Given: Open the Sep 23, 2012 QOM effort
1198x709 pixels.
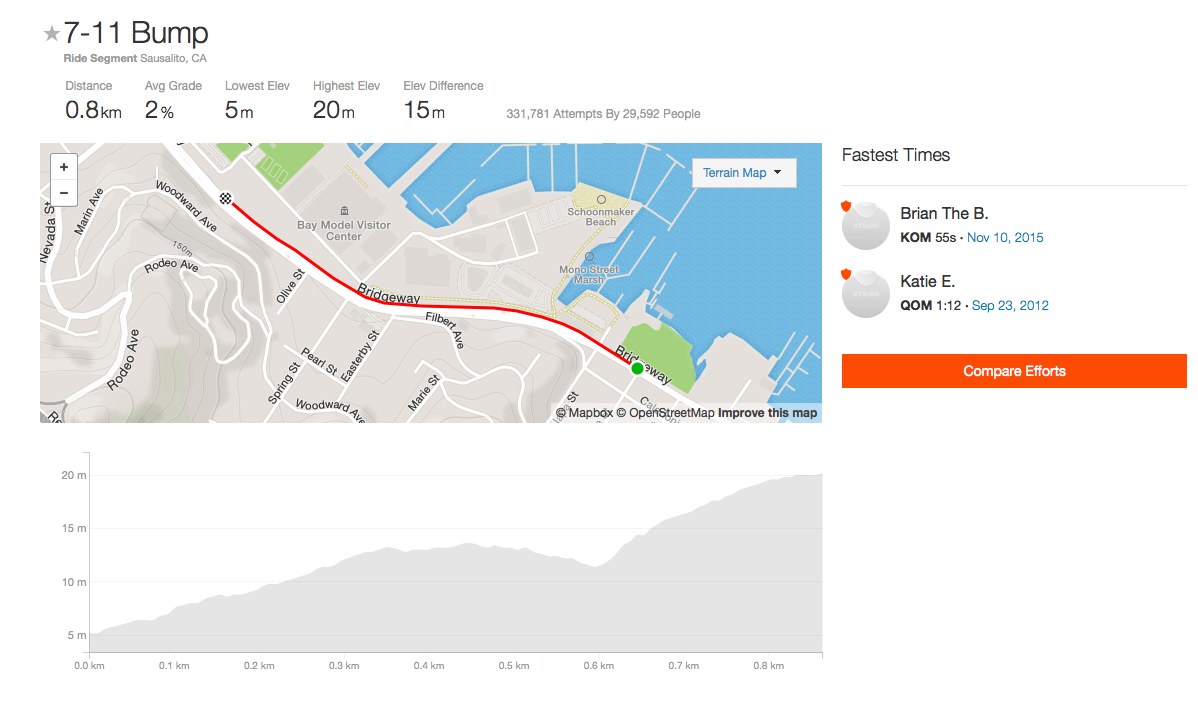Looking at the screenshot, I should point(1010,305).
